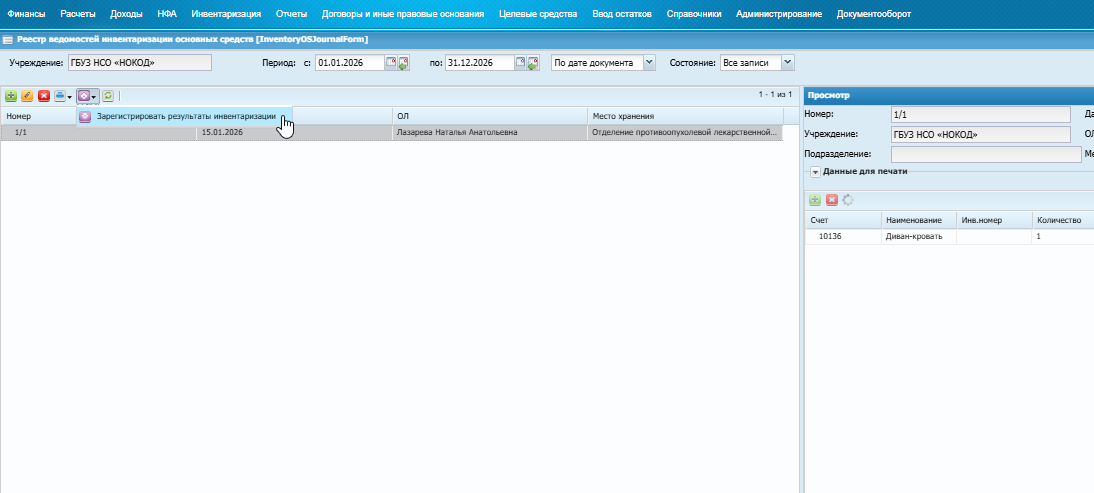Open calendar picker for period start date
The image size is (1094, 493).
click(391, 63)
